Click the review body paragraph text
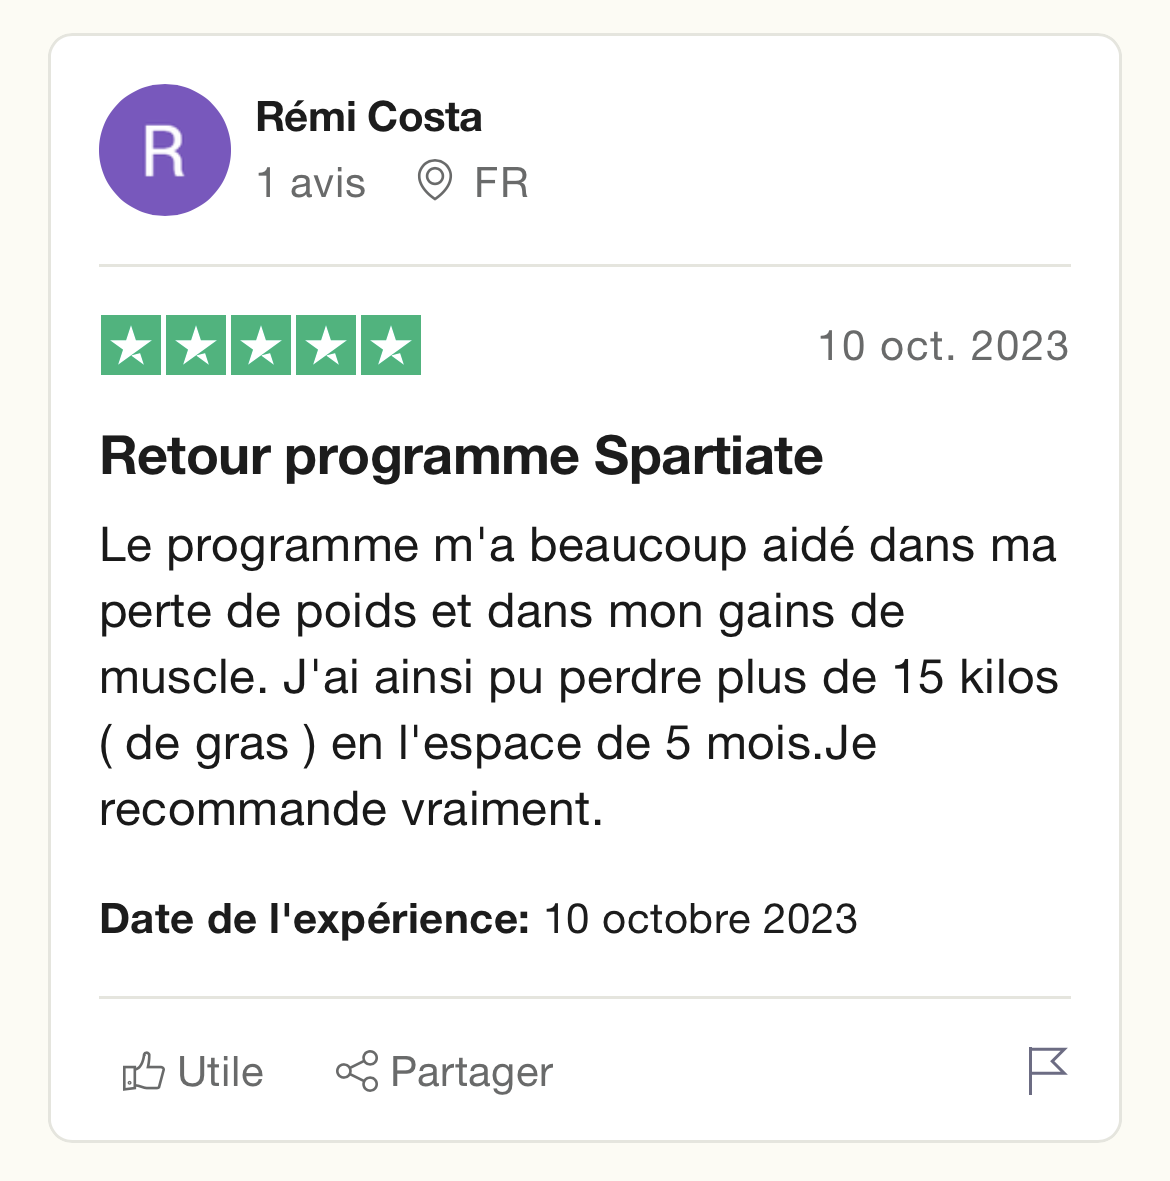The width and height of the screenshot is (1170, 1181). click(x=579, y=676)
